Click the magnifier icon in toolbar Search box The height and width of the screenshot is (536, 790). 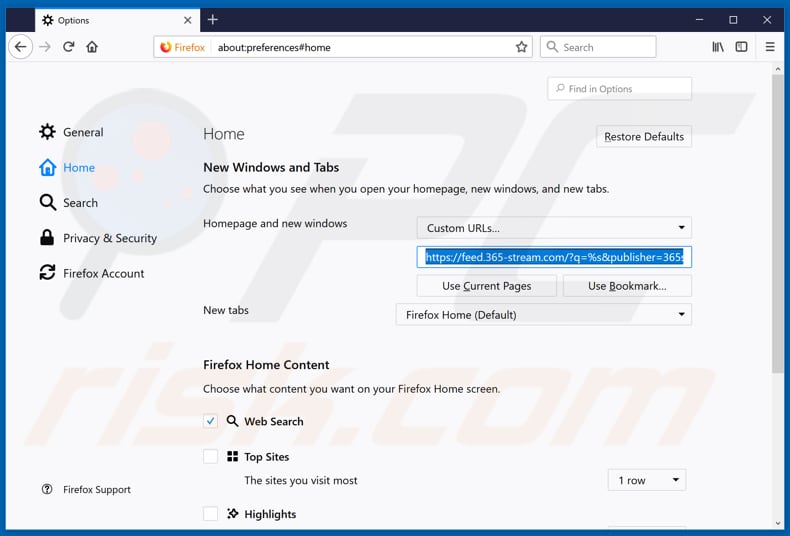pyautogui.click(x=552, y=47)
